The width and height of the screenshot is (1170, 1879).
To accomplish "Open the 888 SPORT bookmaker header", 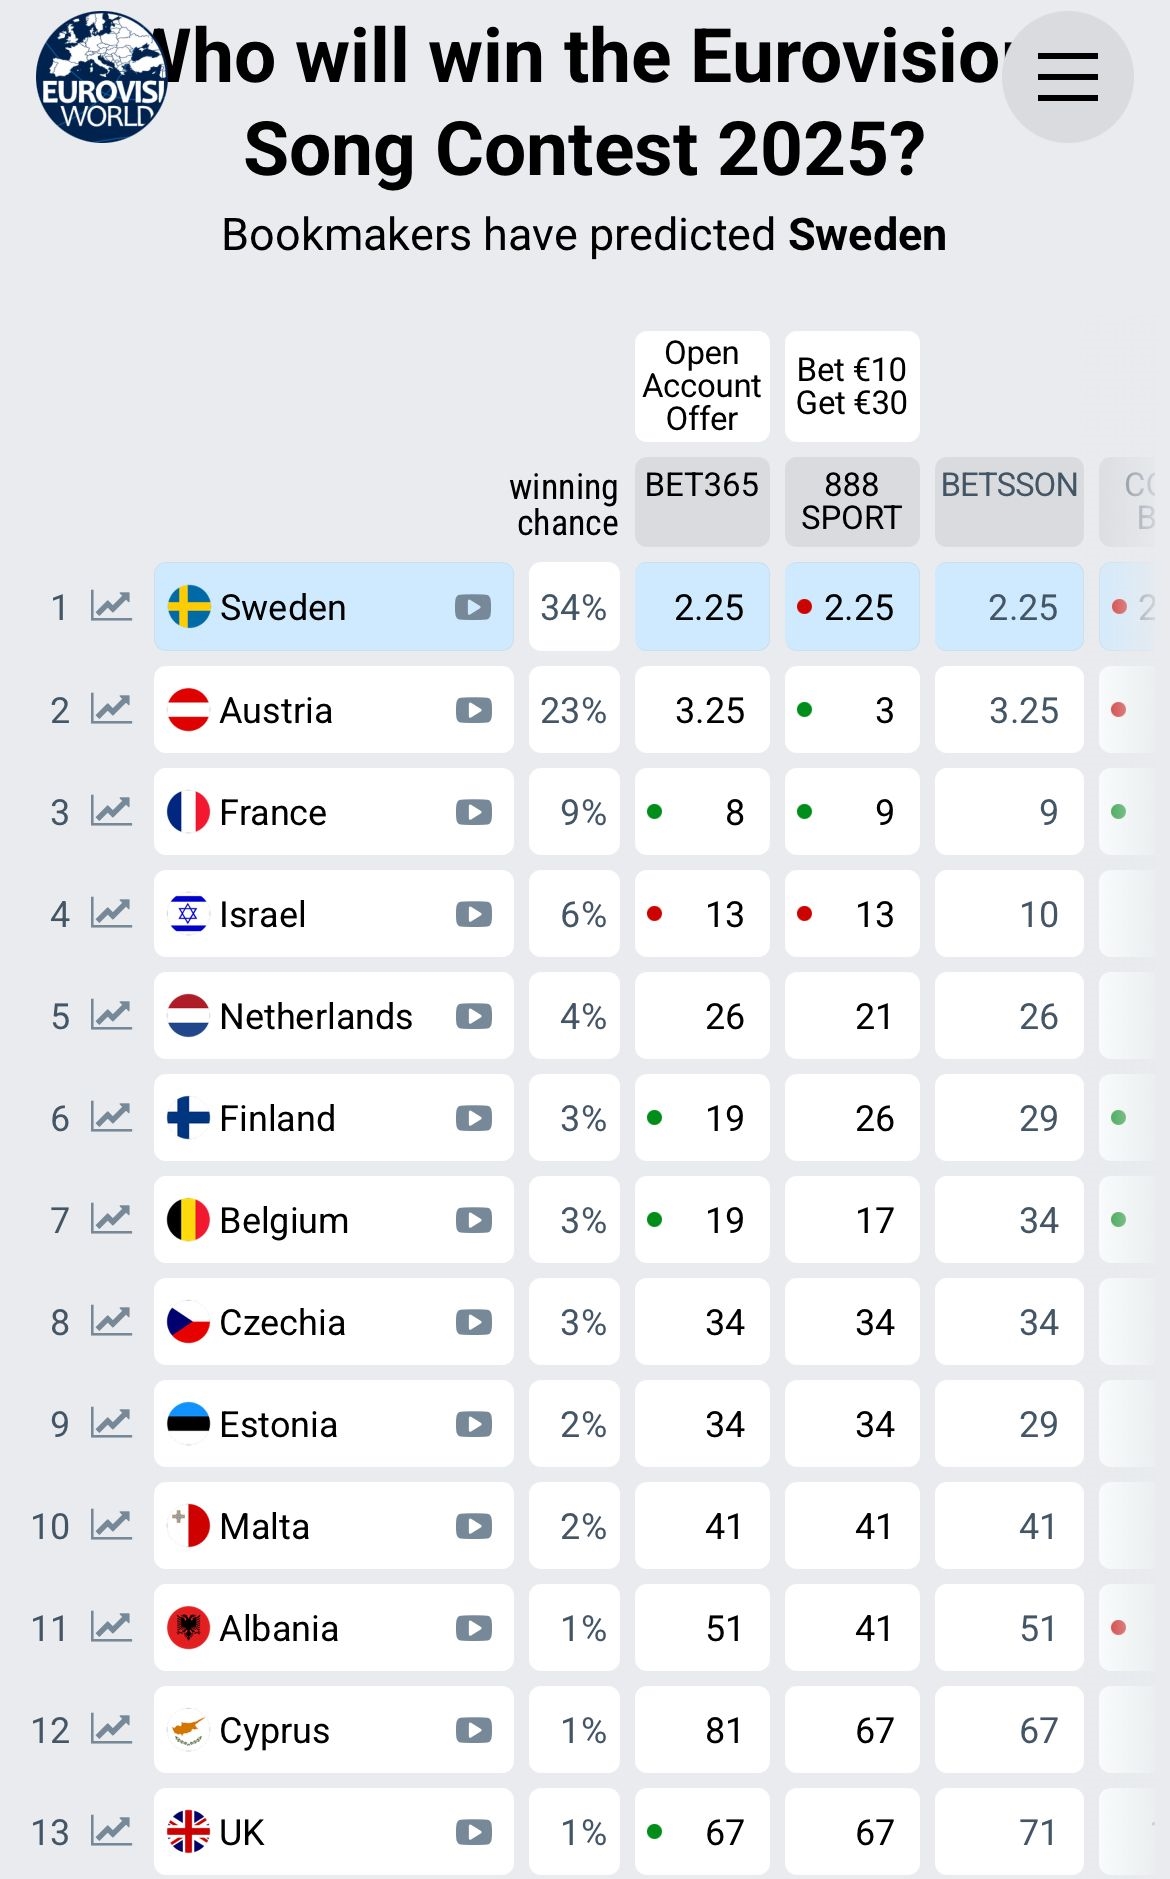I will point(852,501).
